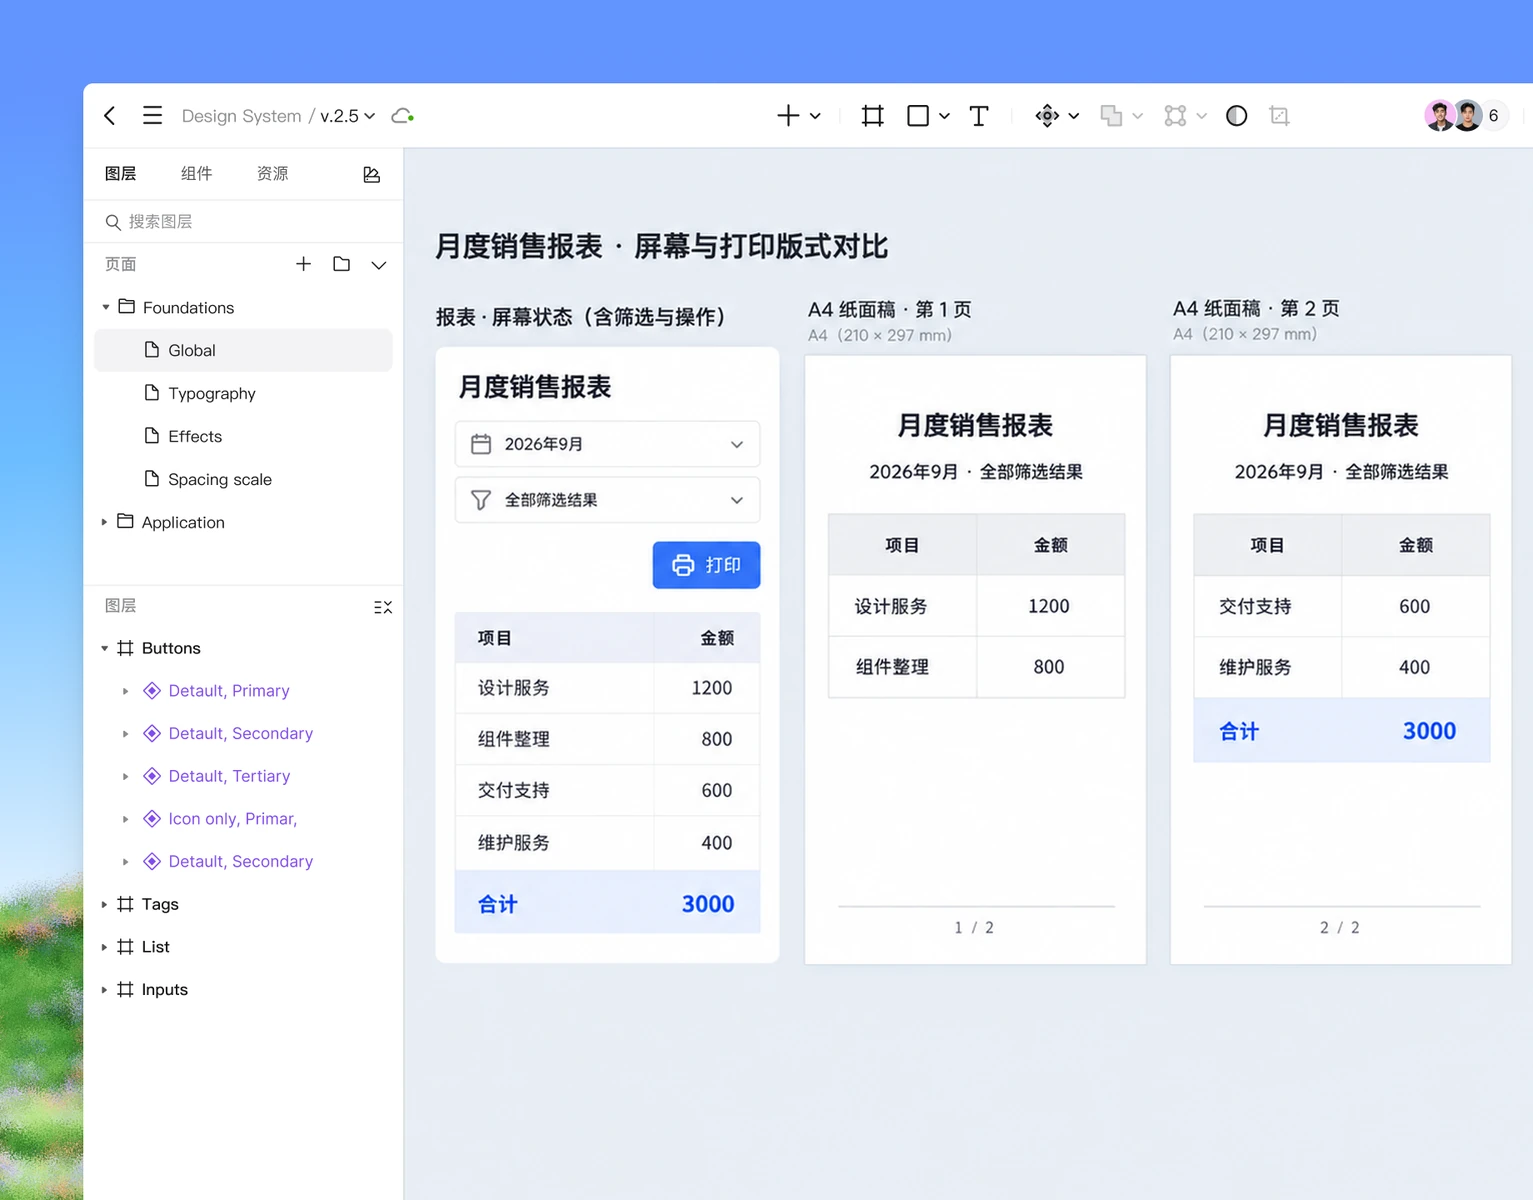Screen dimensions: 1533x1200
Task: Select the Text tool
Action: pyautogui.click(x=979, y=116)
